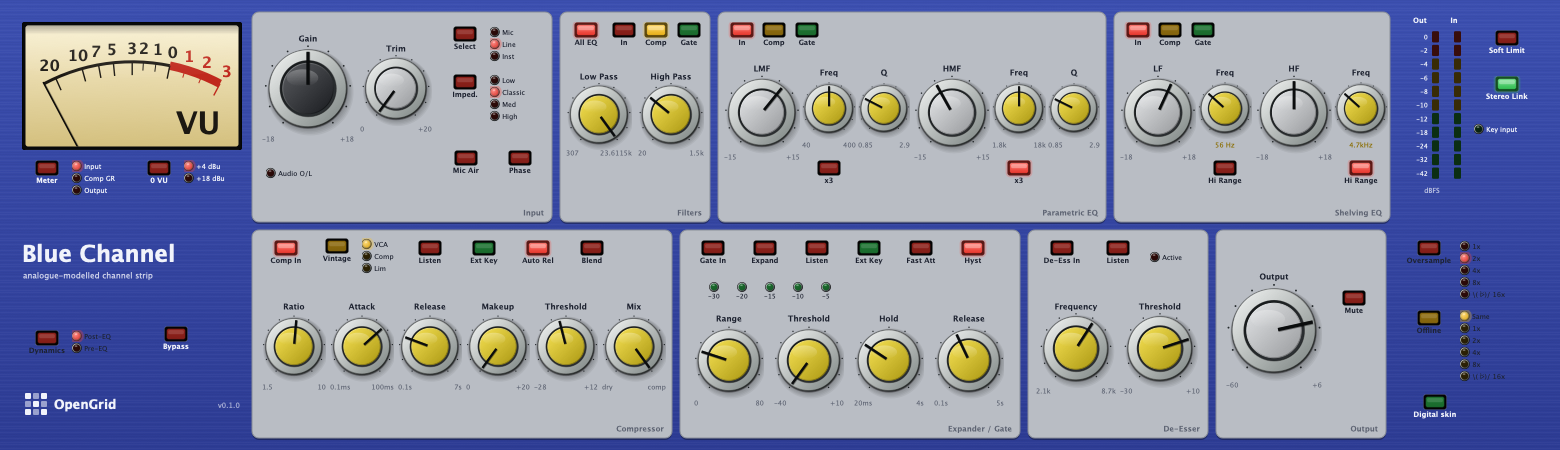Select the Med impedance option

(494, 104)
